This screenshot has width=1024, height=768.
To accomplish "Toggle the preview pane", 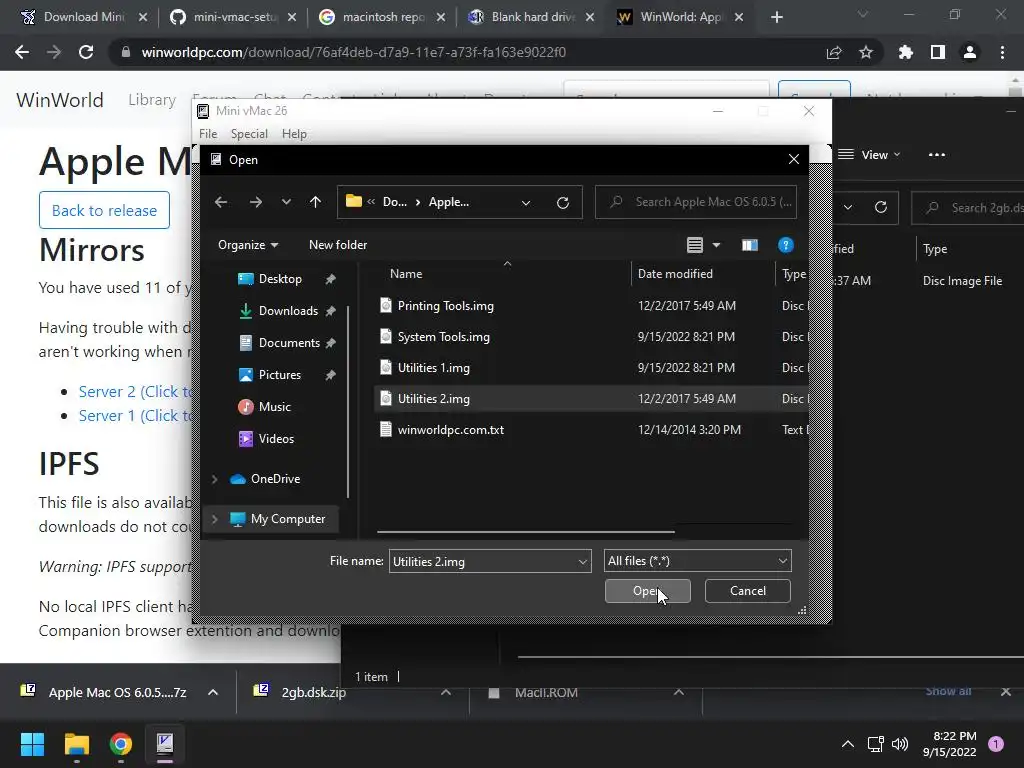I will pos(750,245).
